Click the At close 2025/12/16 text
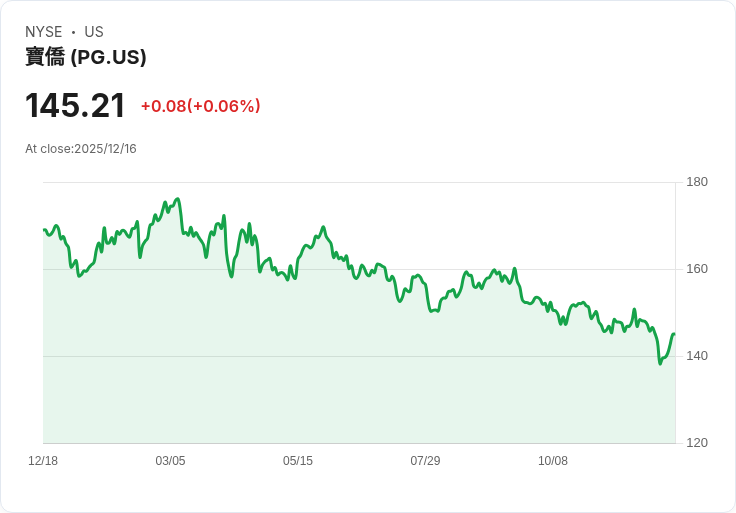This screenshot has width=736, height=513. click(x=81, y=149)
